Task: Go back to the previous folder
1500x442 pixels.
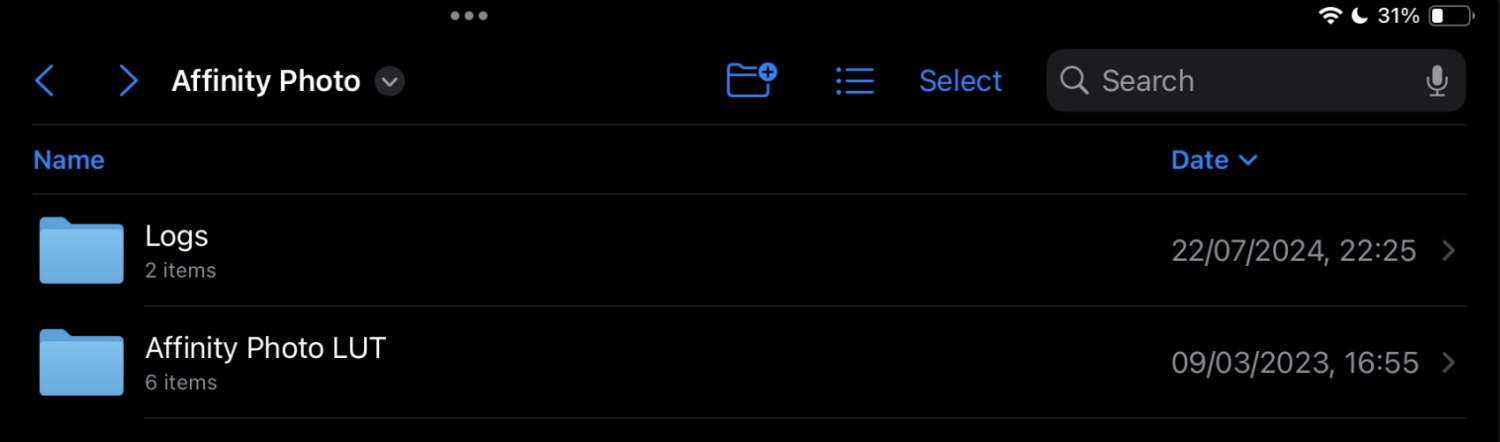Action: tap(44, 81)
